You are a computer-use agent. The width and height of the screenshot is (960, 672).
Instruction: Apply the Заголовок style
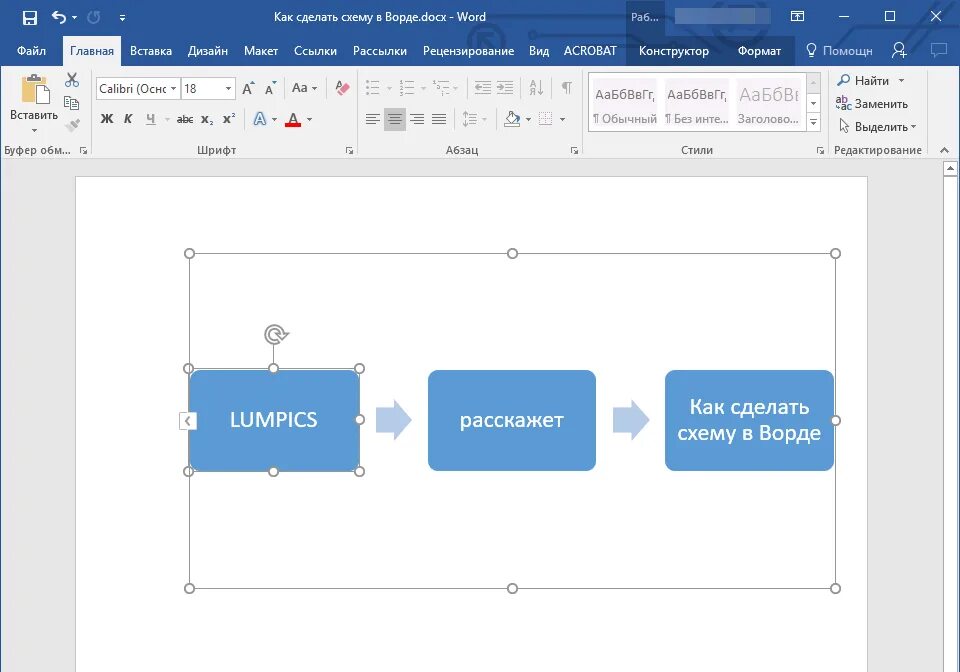click(768, 102)
